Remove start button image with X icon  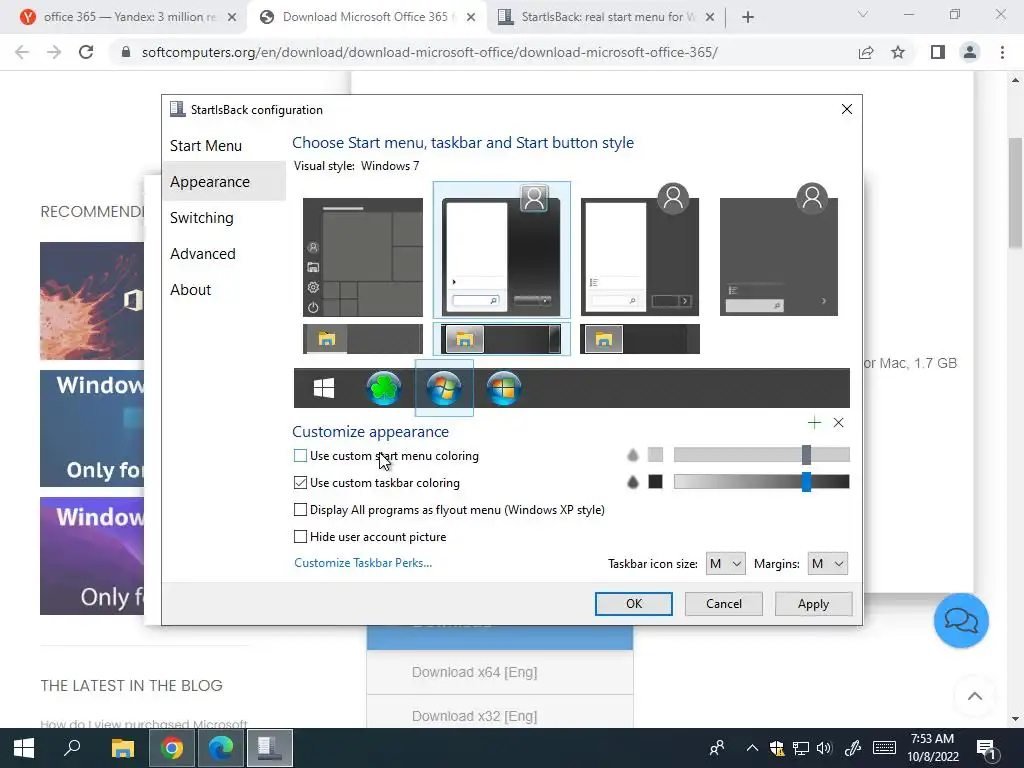(x=839, y=423)
